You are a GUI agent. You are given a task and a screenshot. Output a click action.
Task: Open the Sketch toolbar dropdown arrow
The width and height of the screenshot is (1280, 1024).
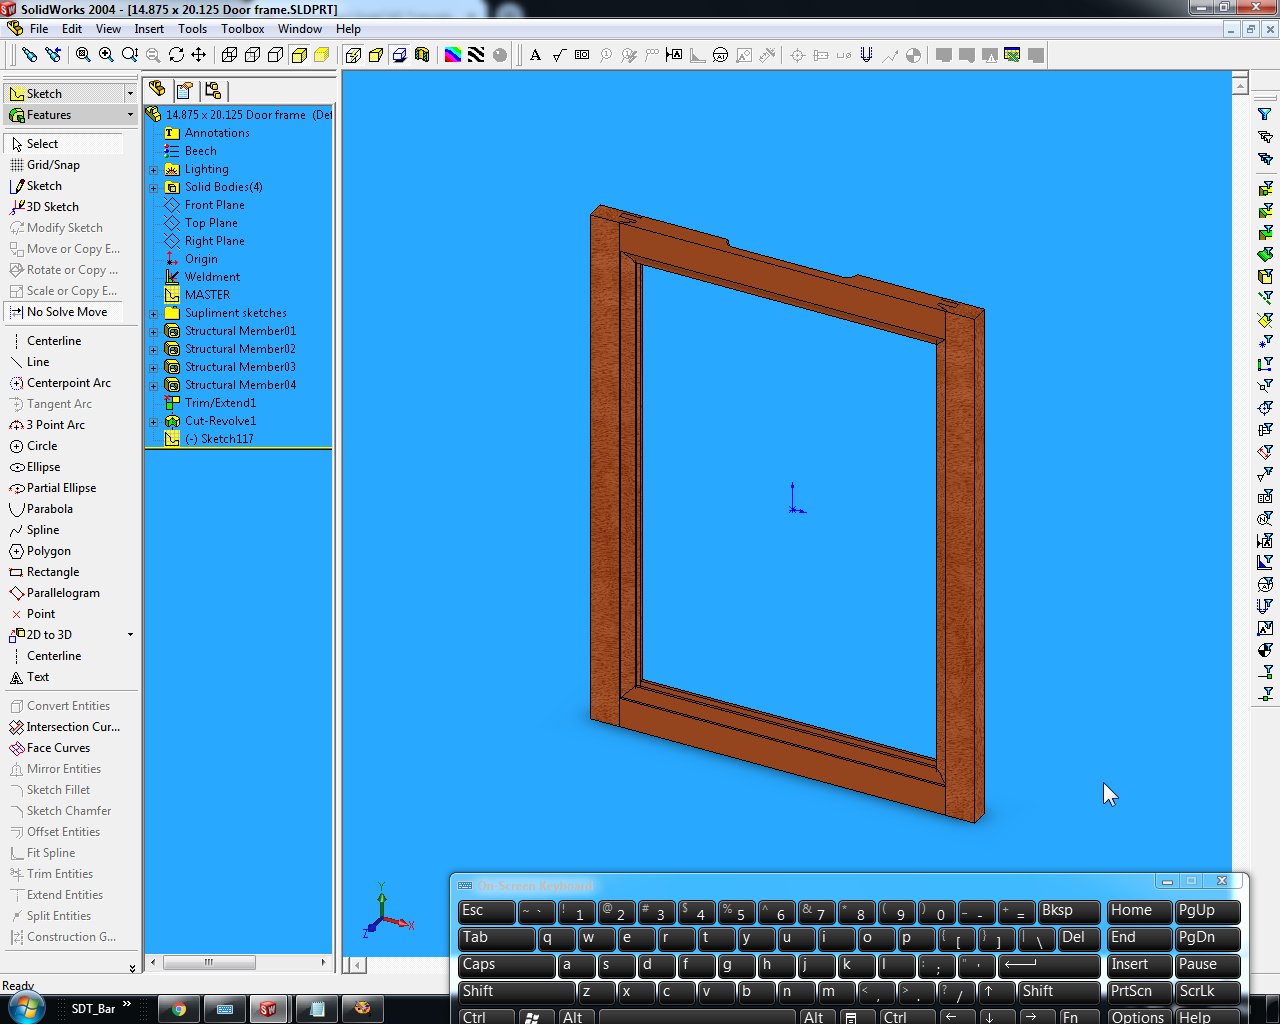(130, 94)
